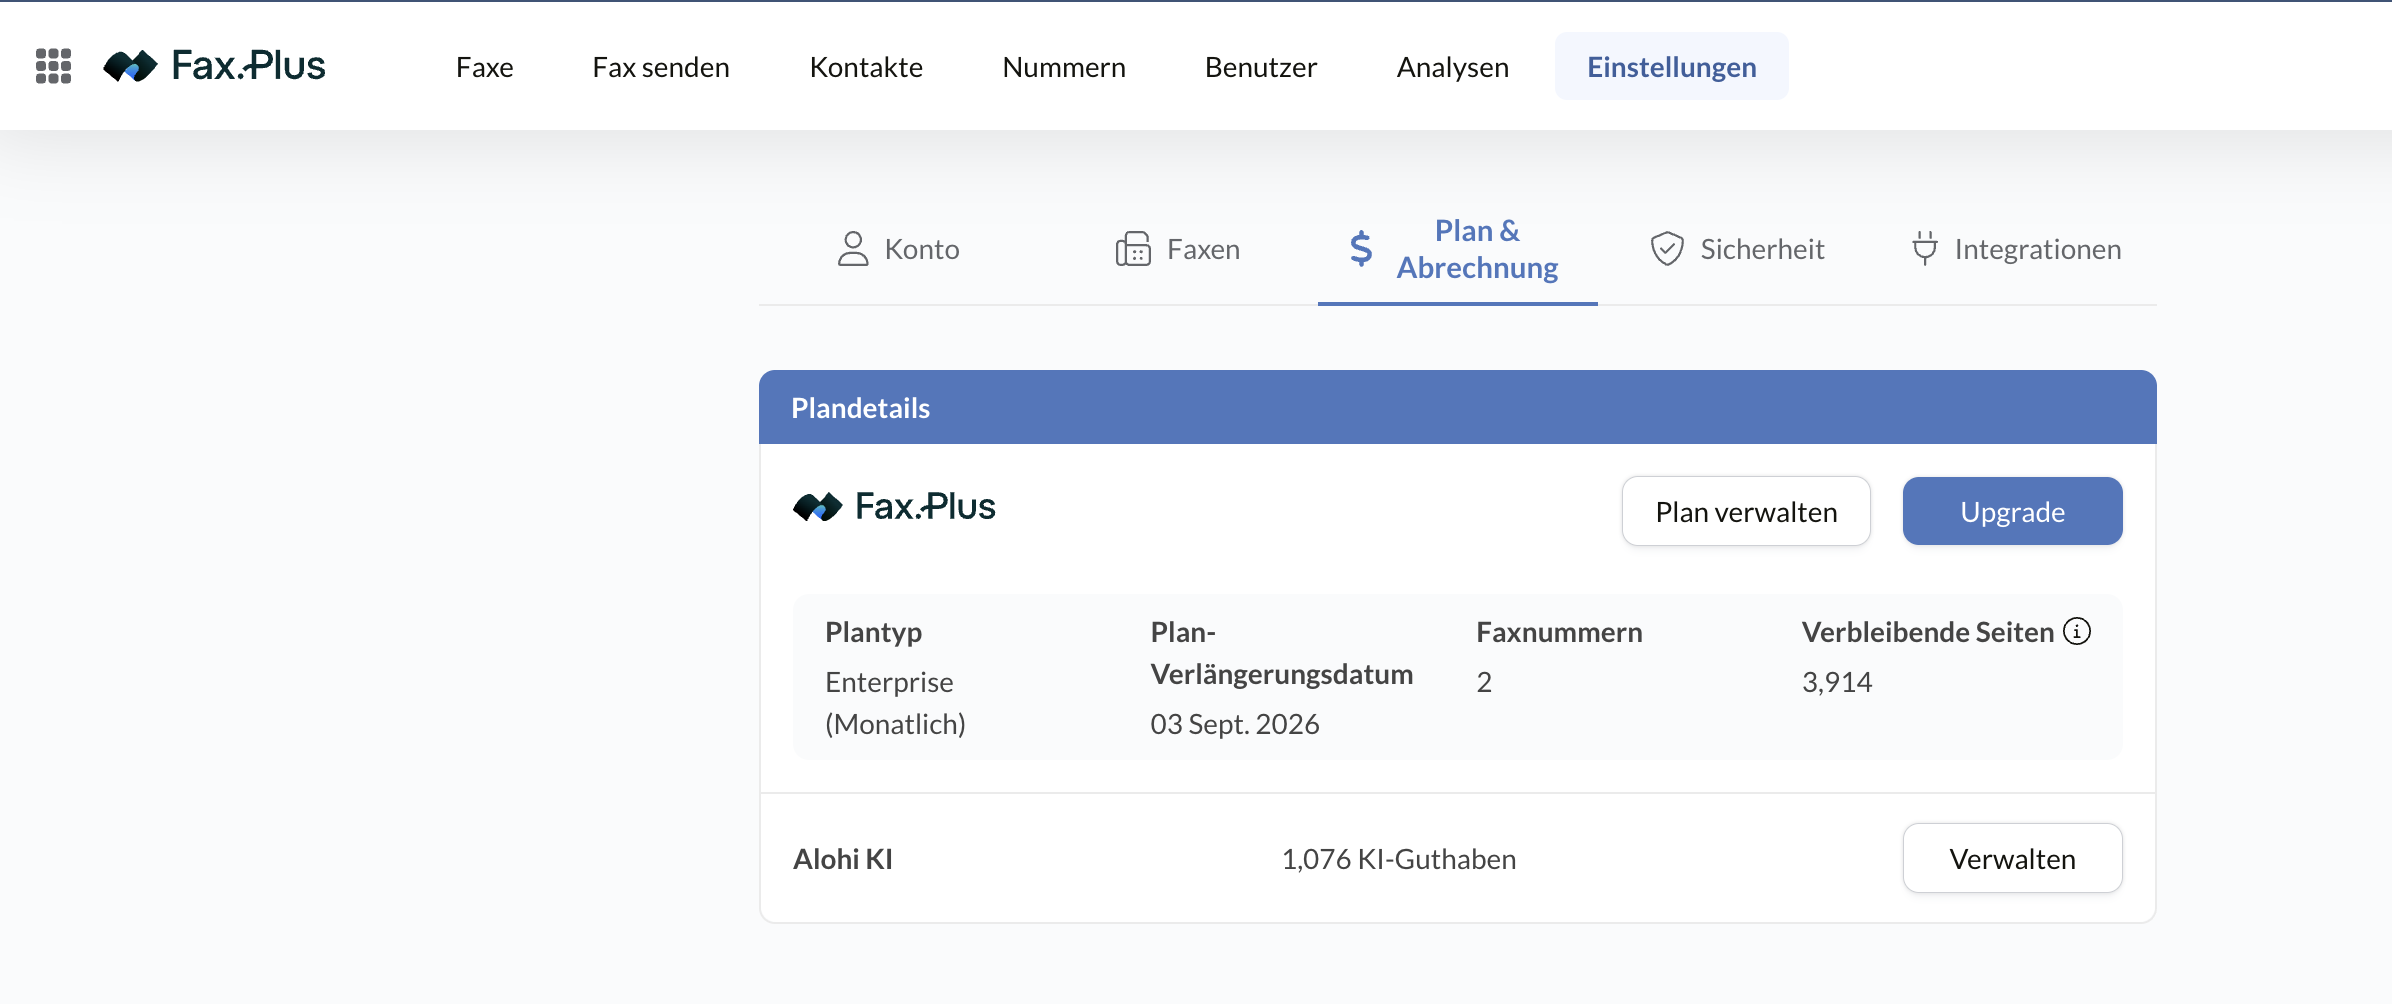Click the Plantyp label
The height and width of the screenshot is (1004, 2392).
pos(874,632)
